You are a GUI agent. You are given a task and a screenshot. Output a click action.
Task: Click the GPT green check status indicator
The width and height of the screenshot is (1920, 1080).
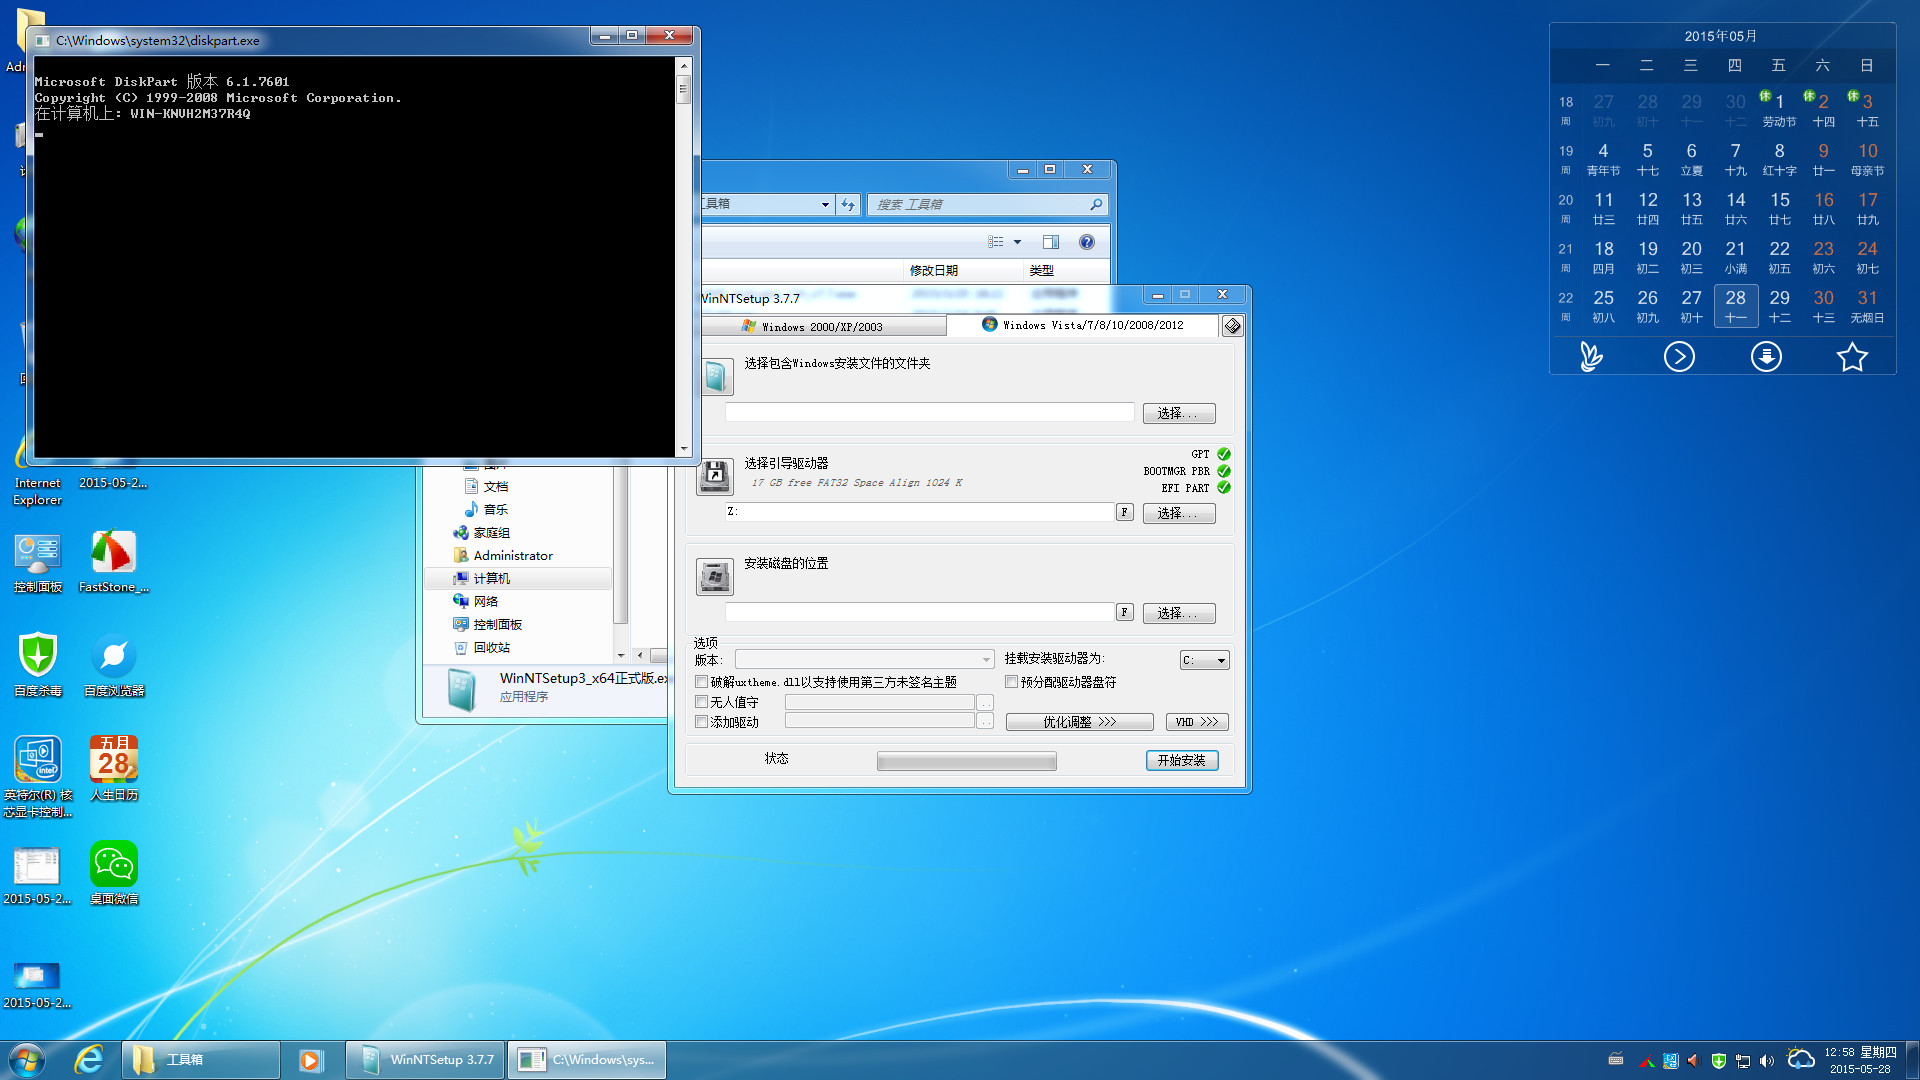pos(1224,454)
